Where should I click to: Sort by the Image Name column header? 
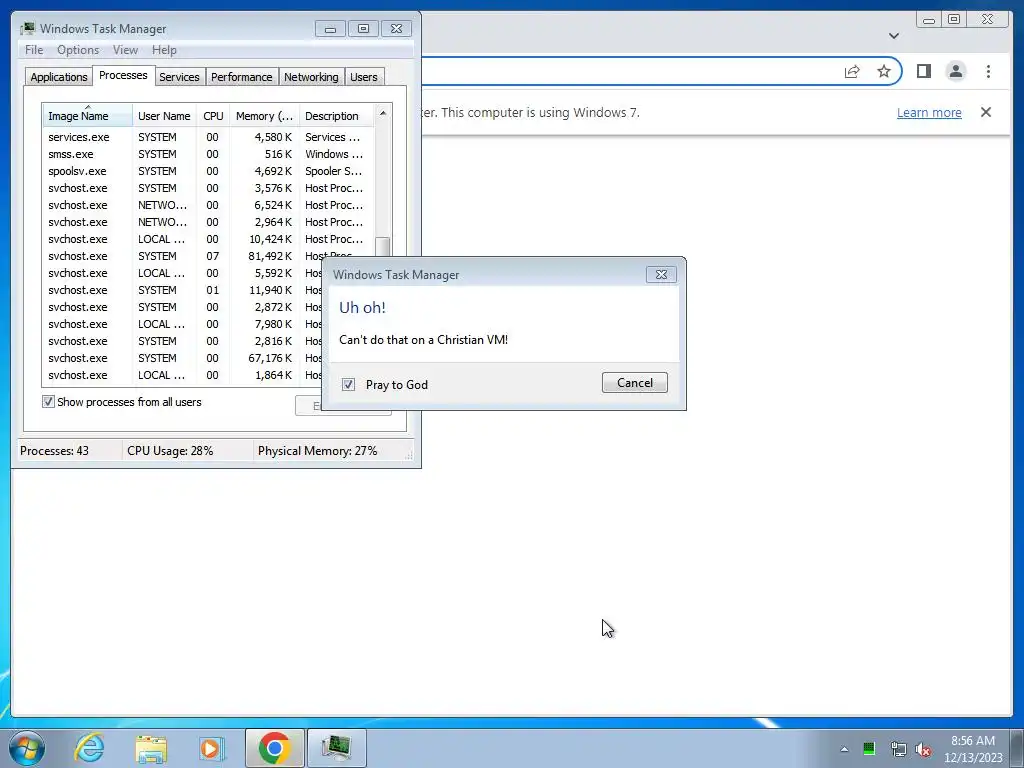point(87,116)
